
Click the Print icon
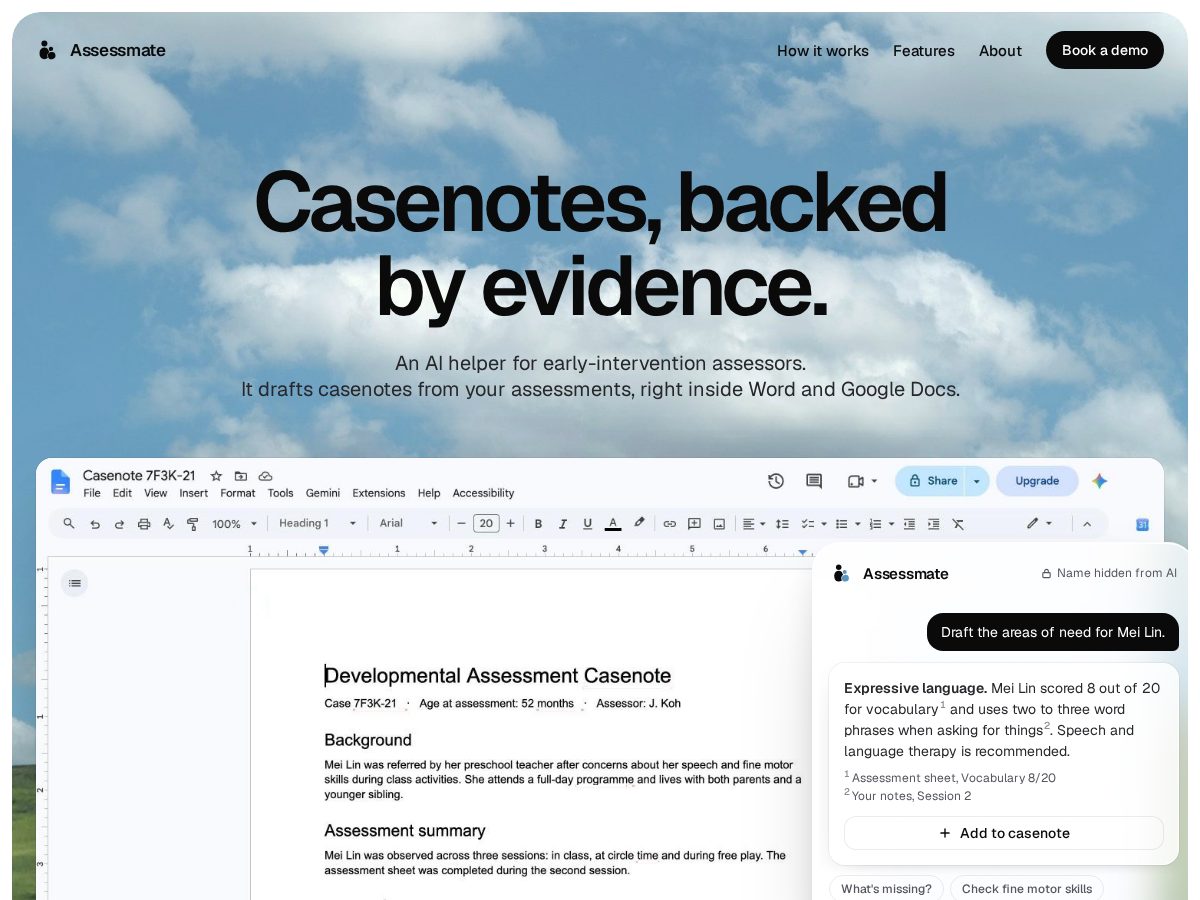coord(144,523)
